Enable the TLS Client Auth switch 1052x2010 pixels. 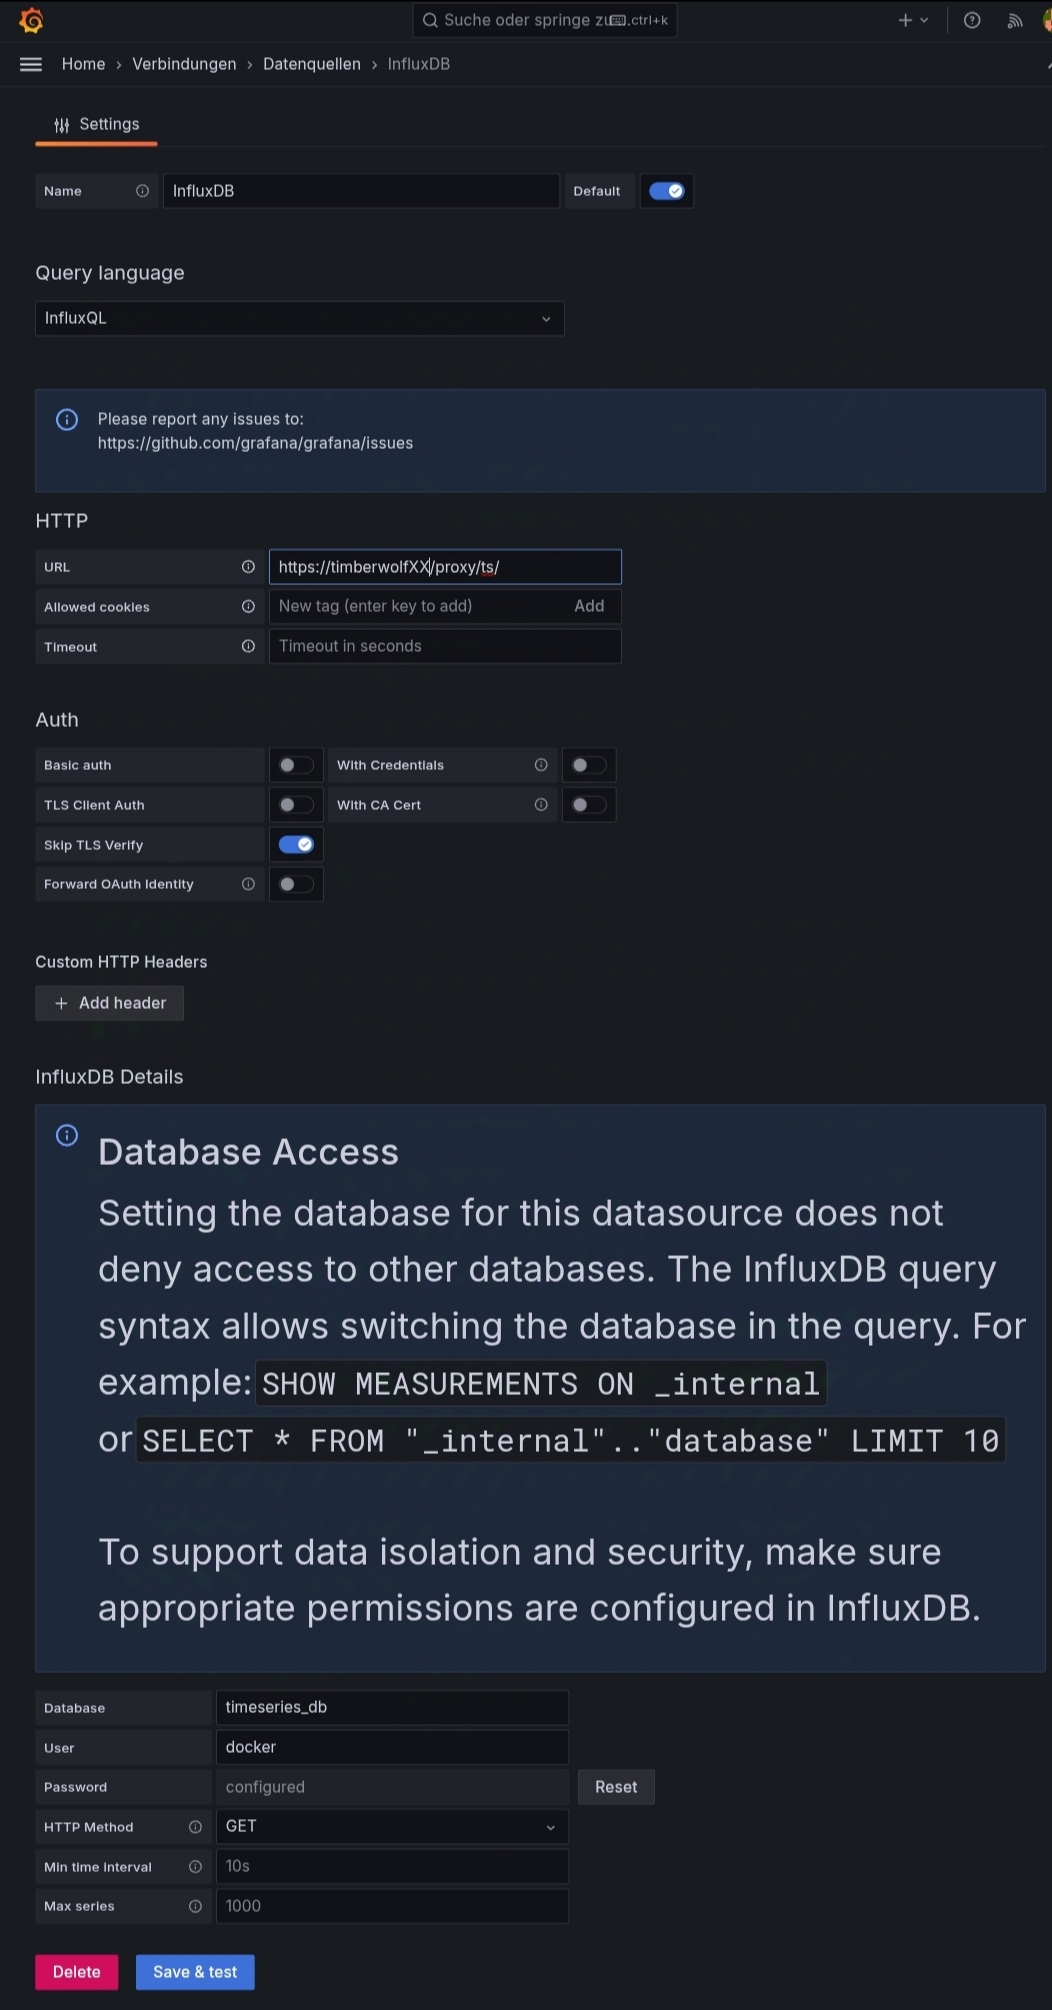tap(296, 805)
